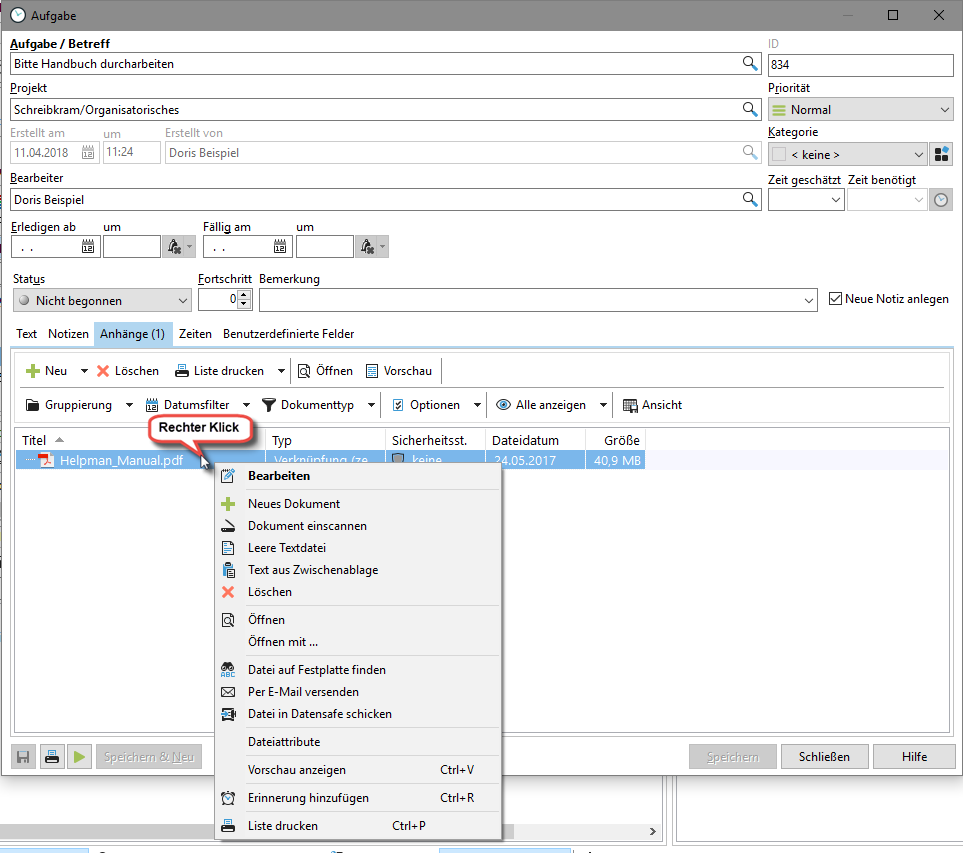The height and width of the screenshot is (853, 963).
Task: Switch to the Notizen tab
Action: 68,334
